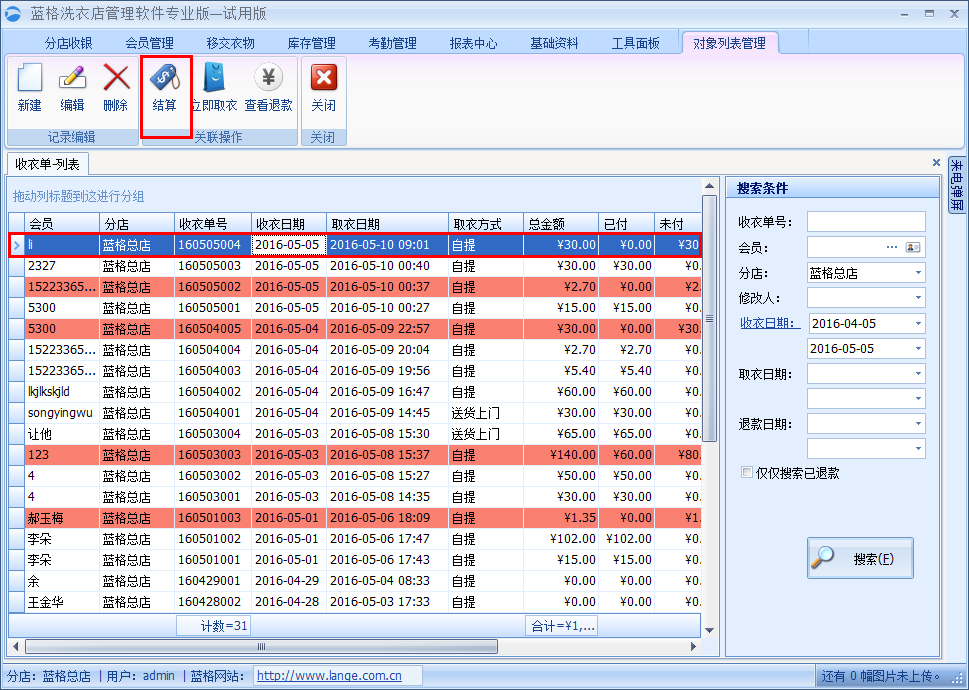Sort by the 收衣日期 column header
This screenshot has width=969, height=690.
tap(289, 224)
